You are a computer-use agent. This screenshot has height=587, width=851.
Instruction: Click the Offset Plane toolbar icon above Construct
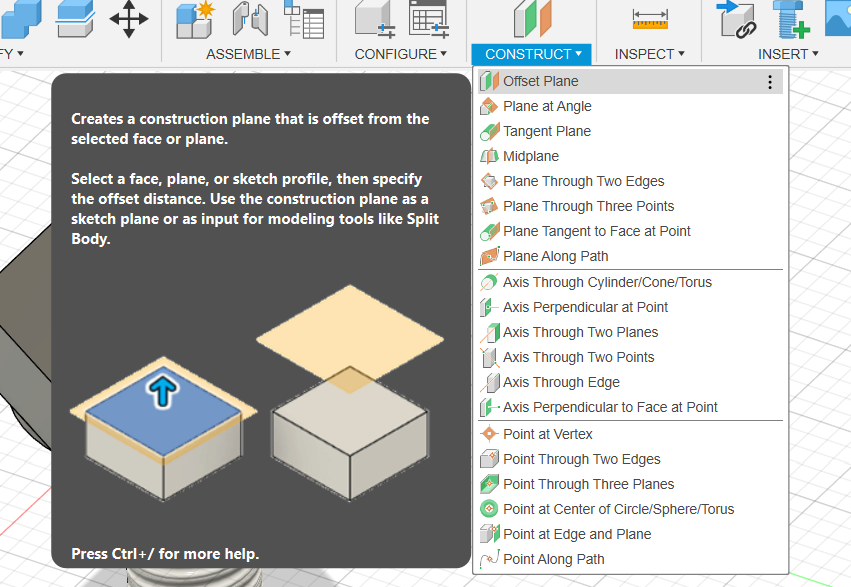[532, 18]
